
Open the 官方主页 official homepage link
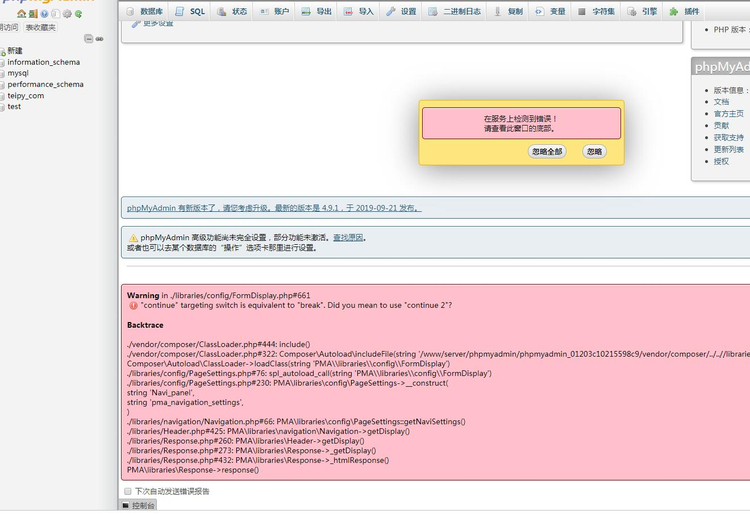728,114
